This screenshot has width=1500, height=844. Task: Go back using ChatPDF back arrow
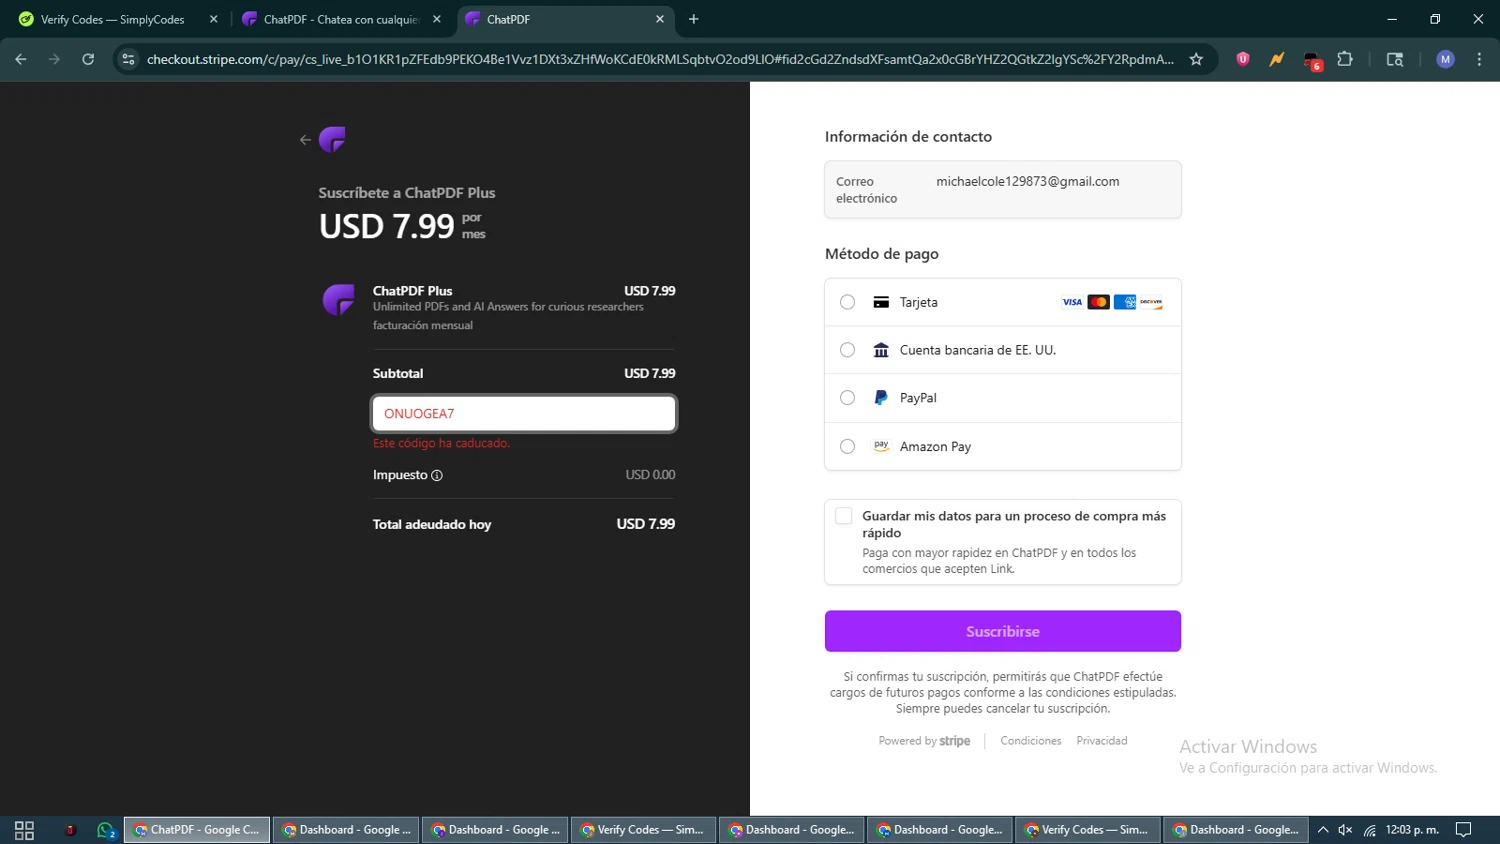pyautogui.click(x=305, y=140)
